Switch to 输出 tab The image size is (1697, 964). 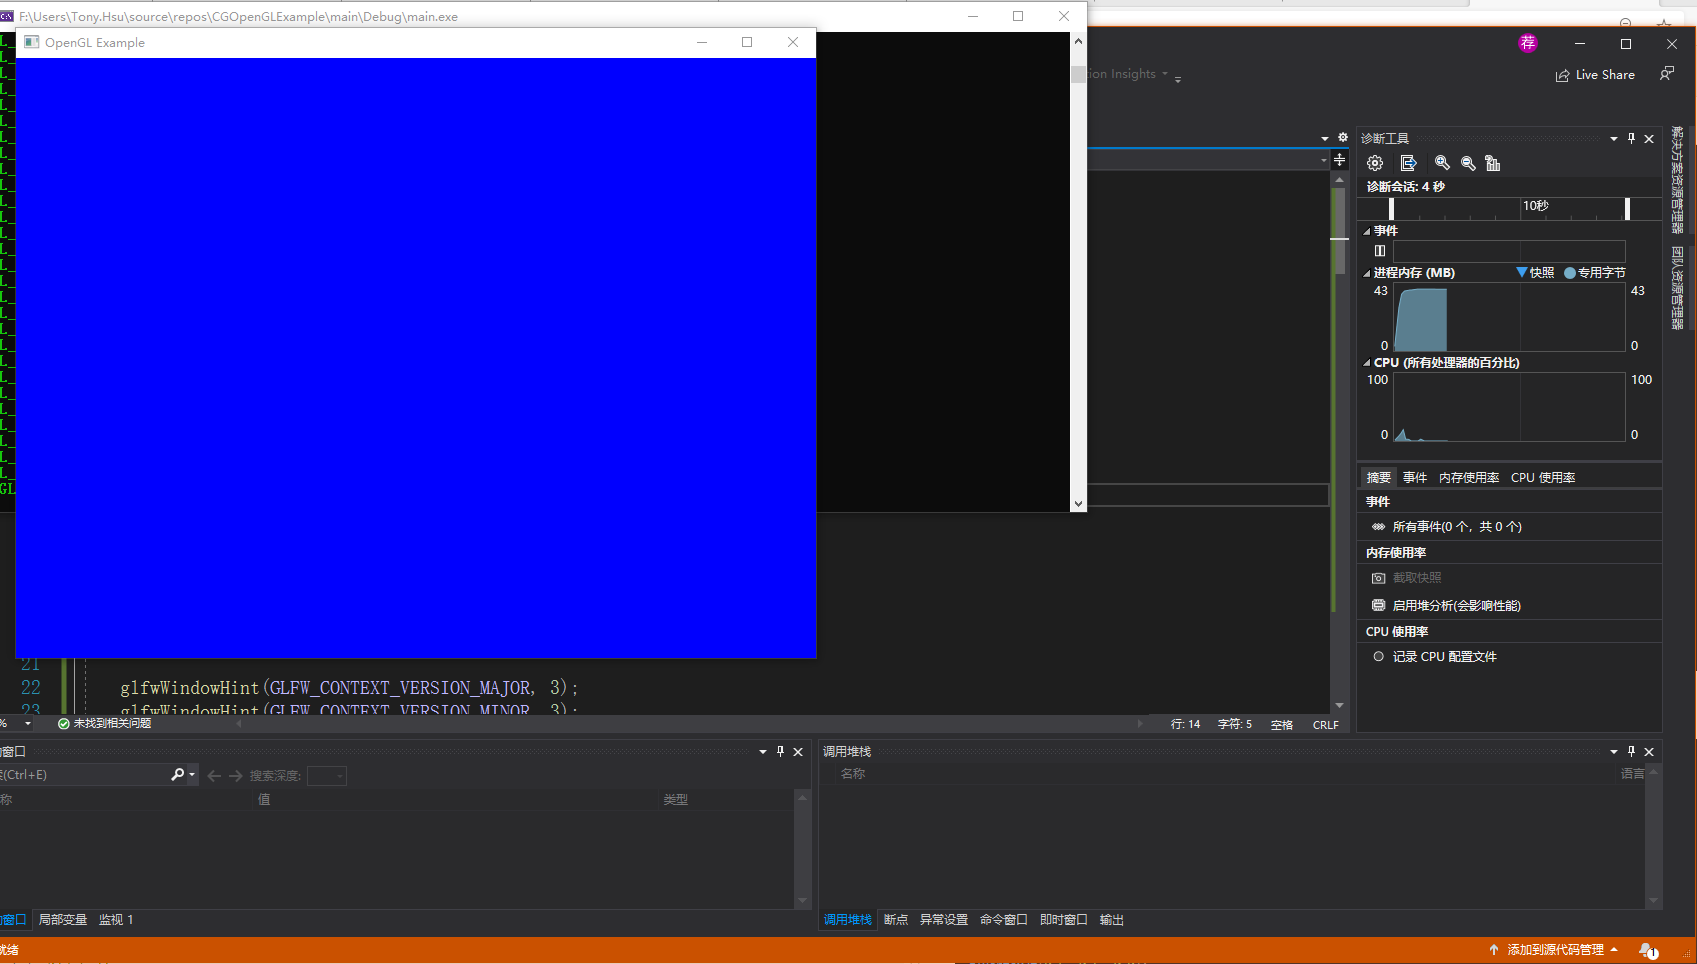click(1112, 919)
